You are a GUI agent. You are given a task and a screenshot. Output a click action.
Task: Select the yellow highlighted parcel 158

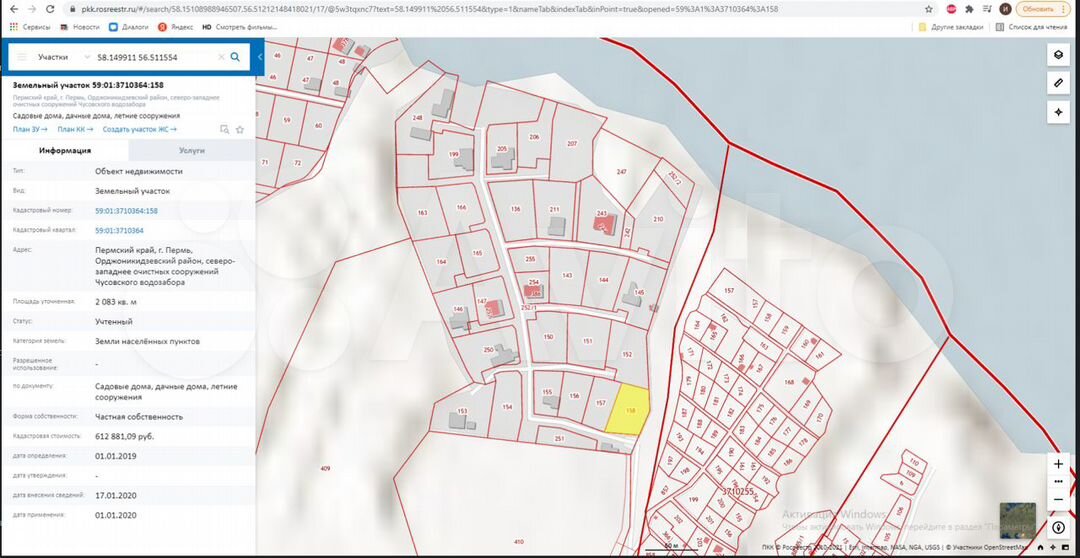(626, 411)
